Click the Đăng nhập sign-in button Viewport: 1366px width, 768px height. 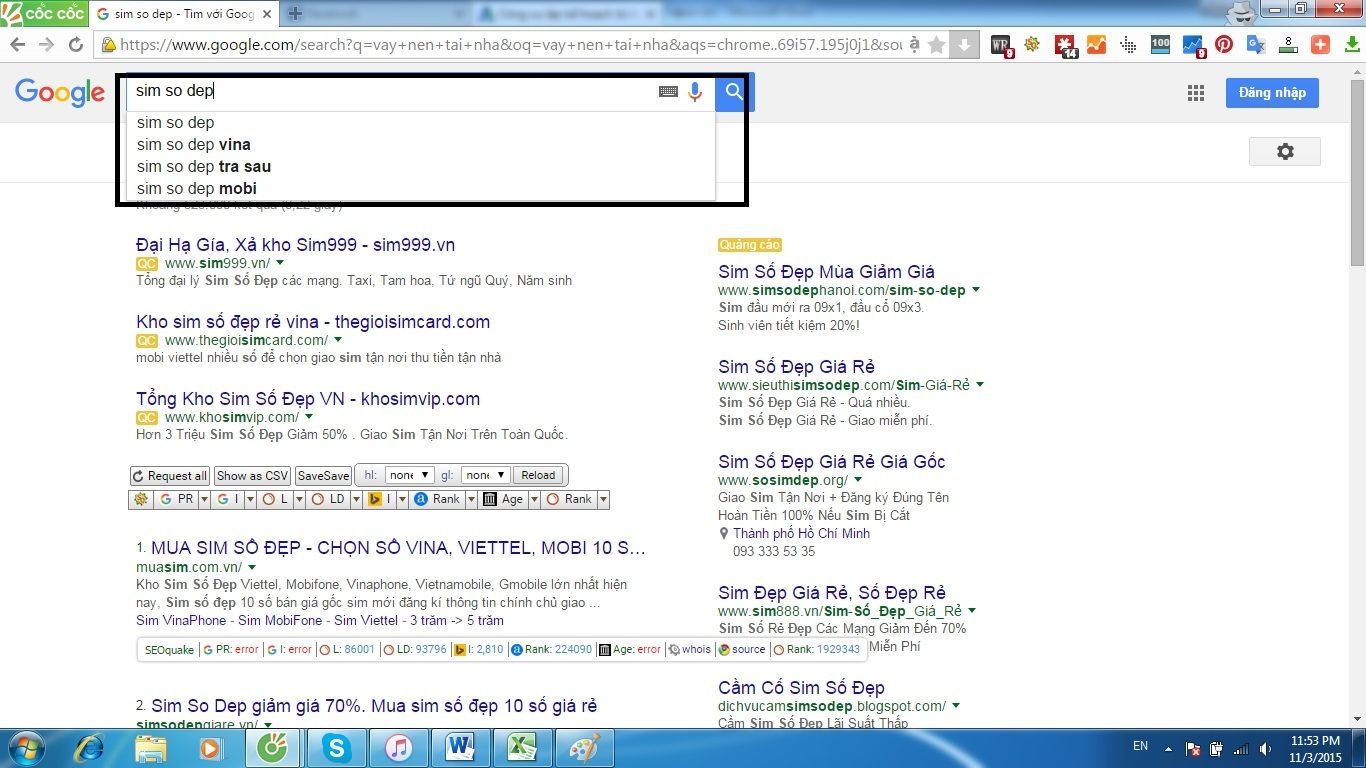click(x=1272, y=93)
